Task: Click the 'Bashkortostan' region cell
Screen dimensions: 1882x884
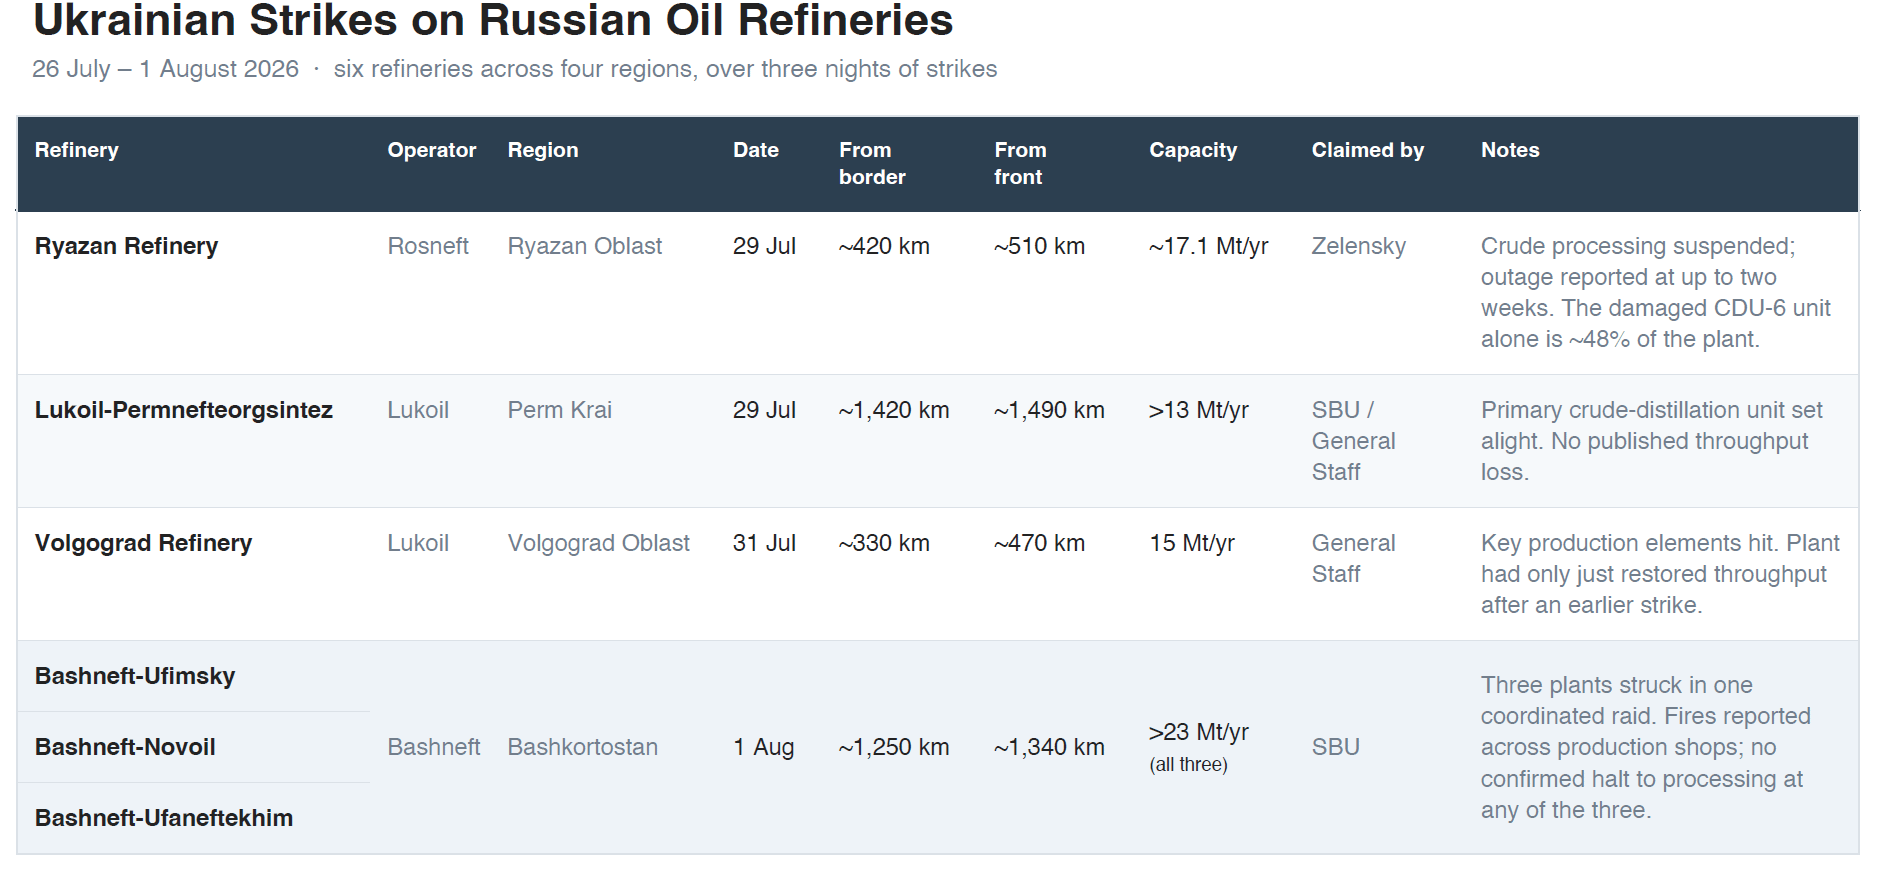Action: 583,747
